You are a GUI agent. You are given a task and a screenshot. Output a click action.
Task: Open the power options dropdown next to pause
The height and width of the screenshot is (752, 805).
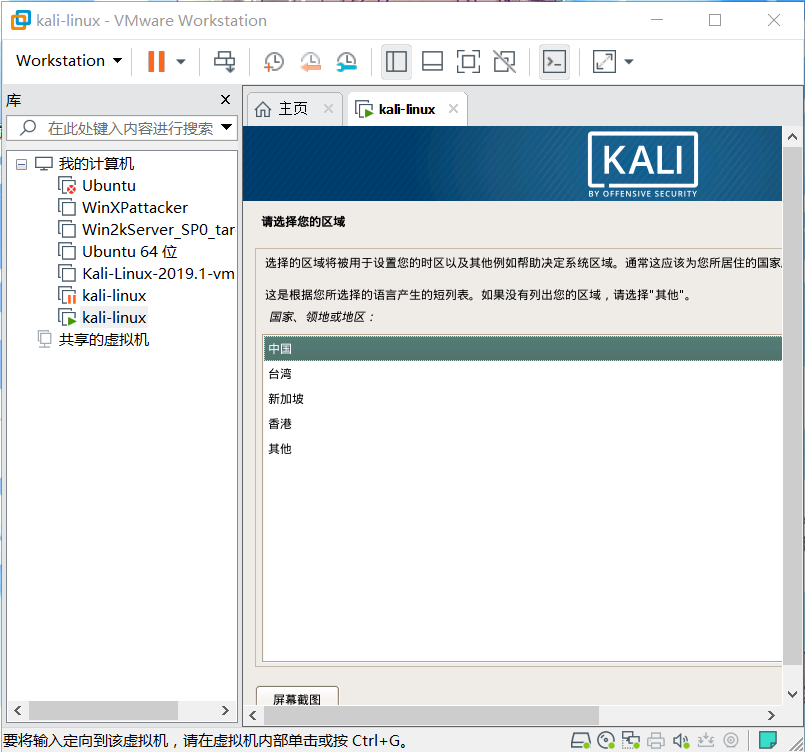coord(181,62)
